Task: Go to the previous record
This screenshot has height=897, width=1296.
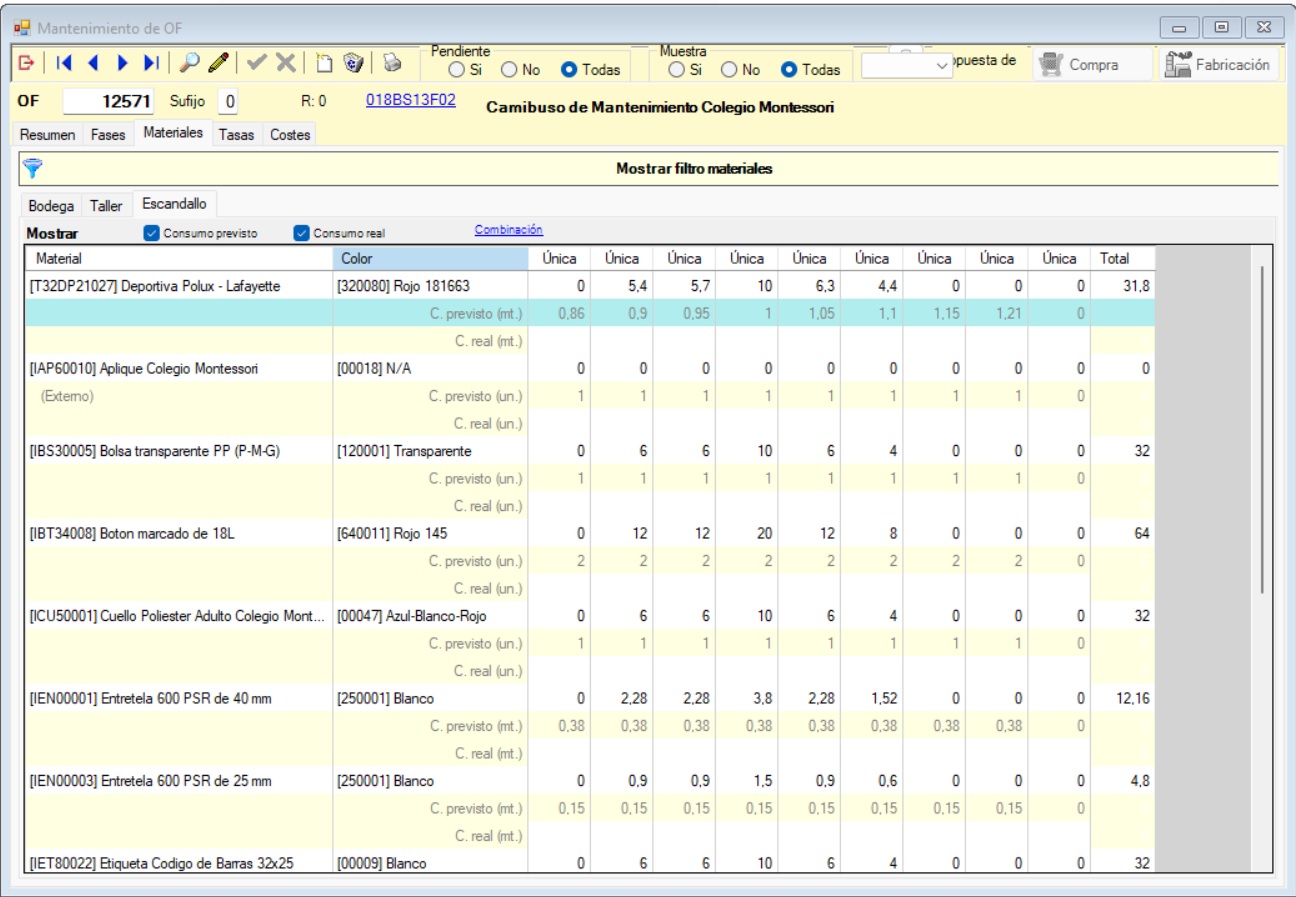Action: click(93, 64)
